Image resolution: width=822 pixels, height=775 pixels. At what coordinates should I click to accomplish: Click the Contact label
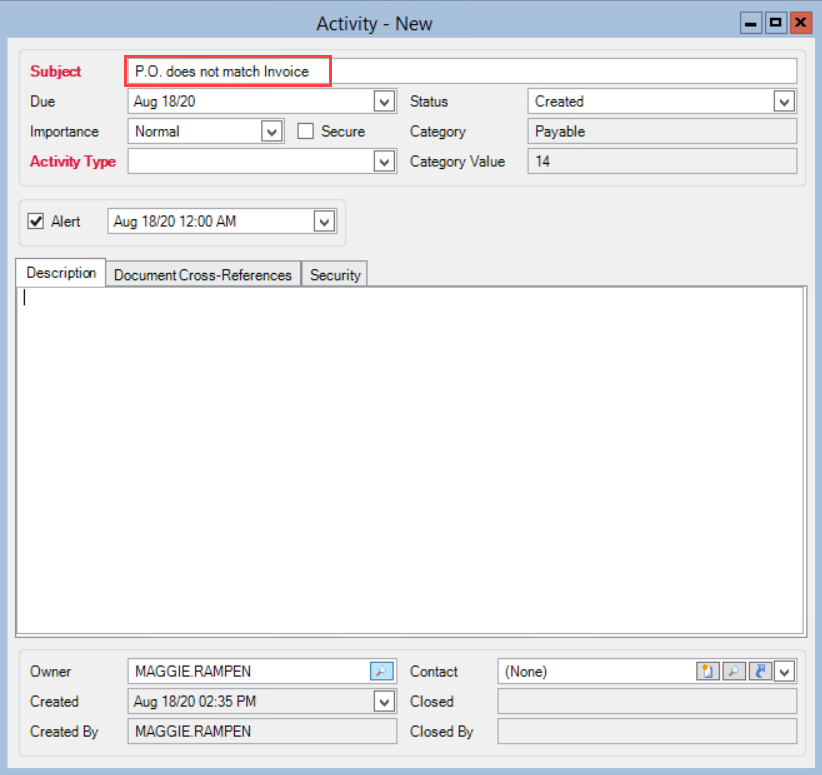434,671
